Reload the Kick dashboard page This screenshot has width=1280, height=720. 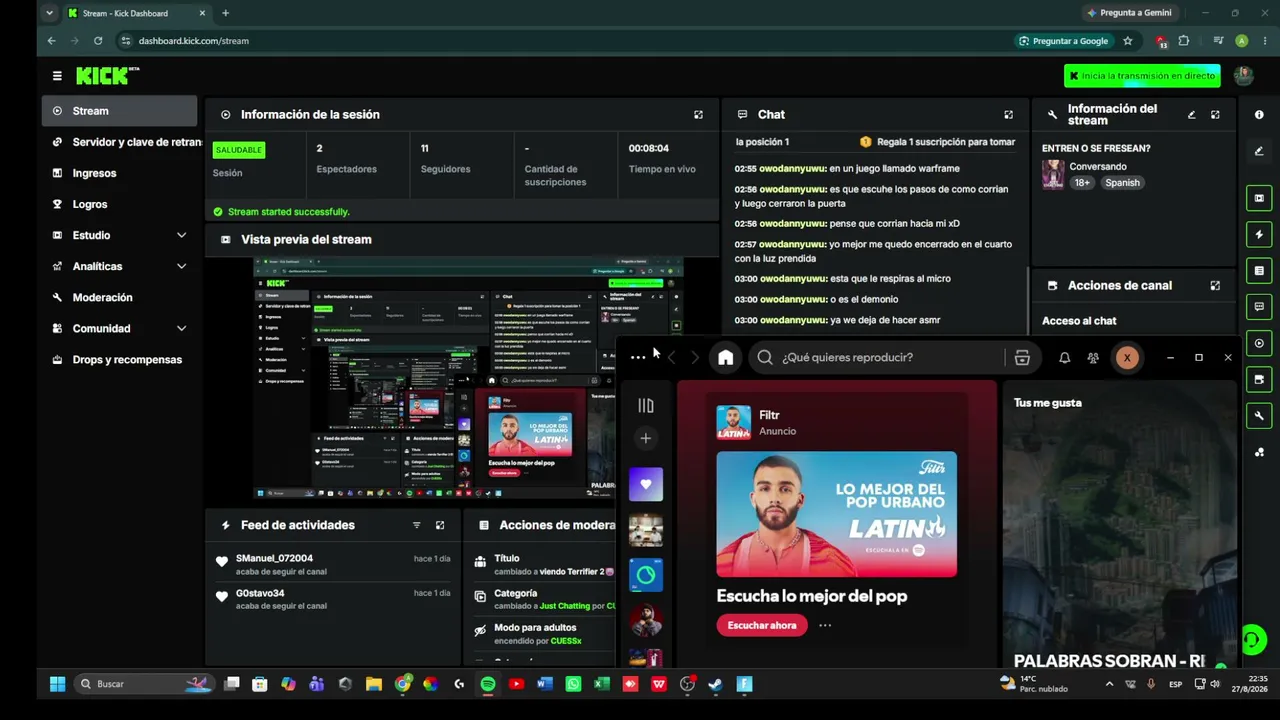pyautogui.click(x=98, y=41)
